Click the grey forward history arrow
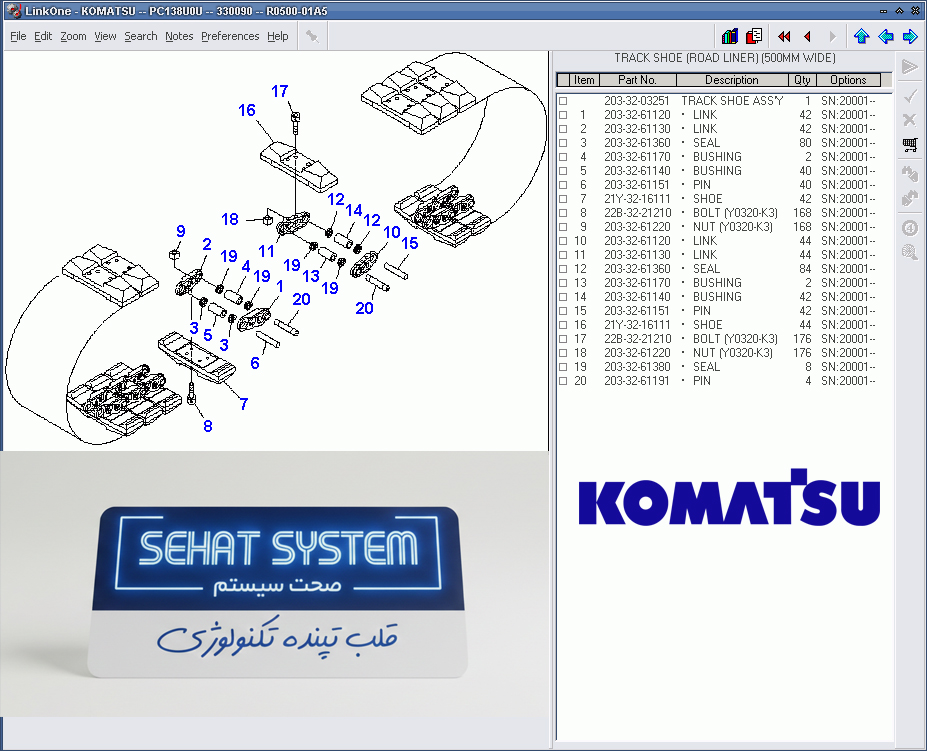Screen dimensions: 927x751 (x=832, y=37)
